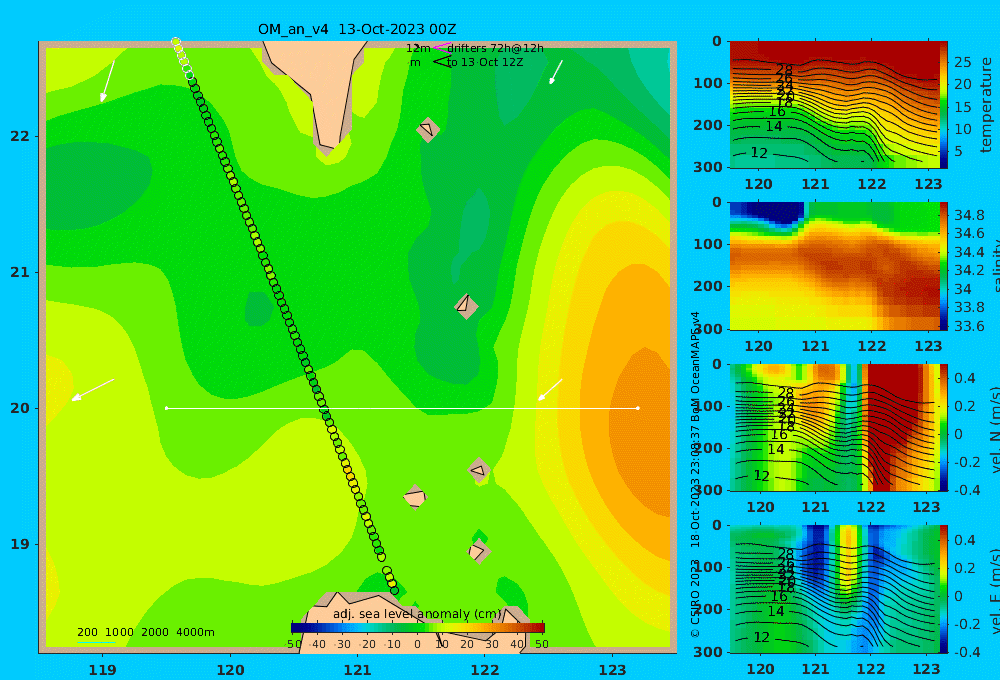Click the salinity color scale bar

[x=944, y=266]
